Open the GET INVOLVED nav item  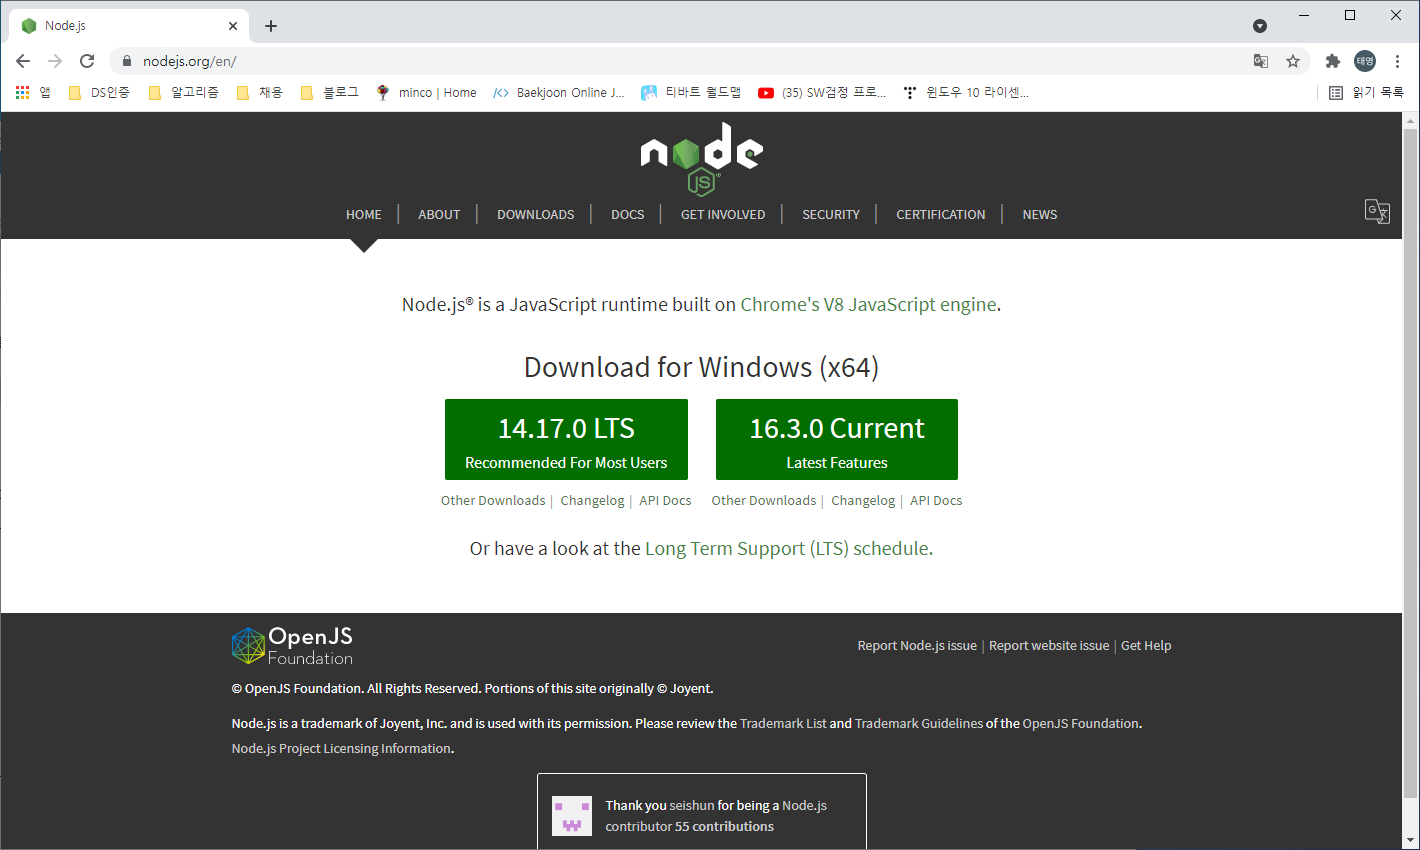pyautogui.click(x=723, y=214)
